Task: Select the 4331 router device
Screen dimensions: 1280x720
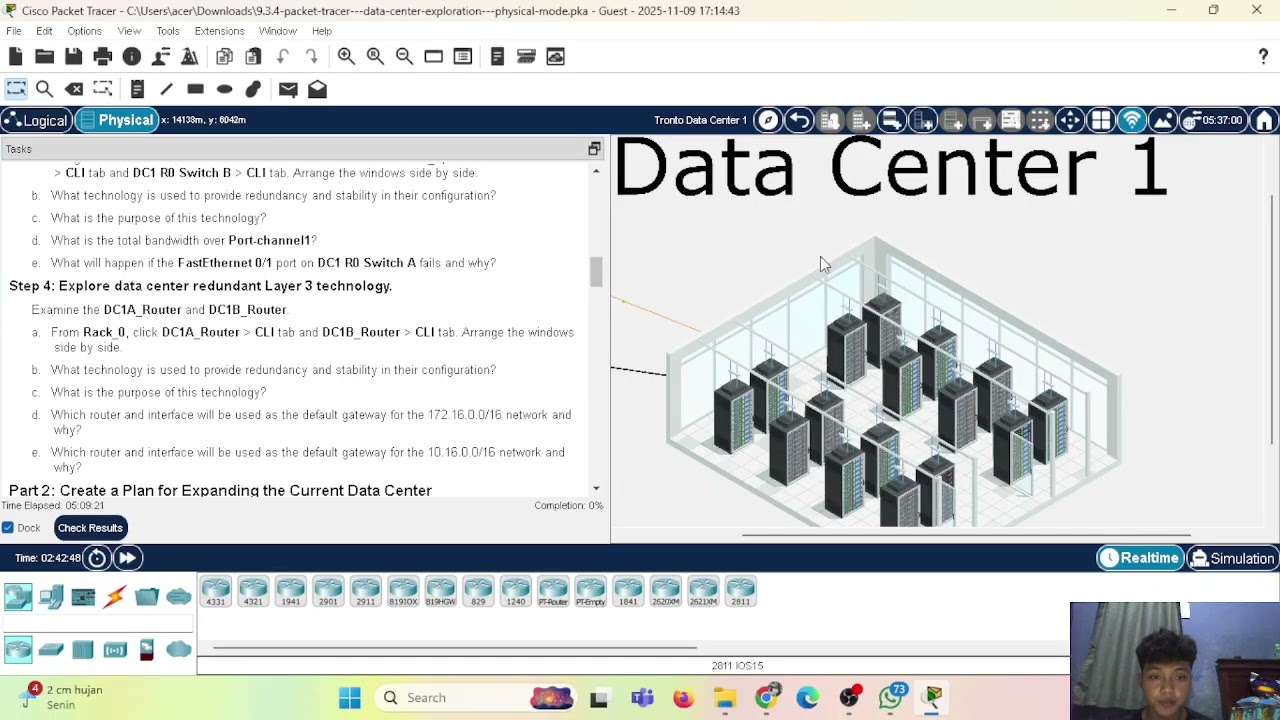Action: tap(216, 591)
